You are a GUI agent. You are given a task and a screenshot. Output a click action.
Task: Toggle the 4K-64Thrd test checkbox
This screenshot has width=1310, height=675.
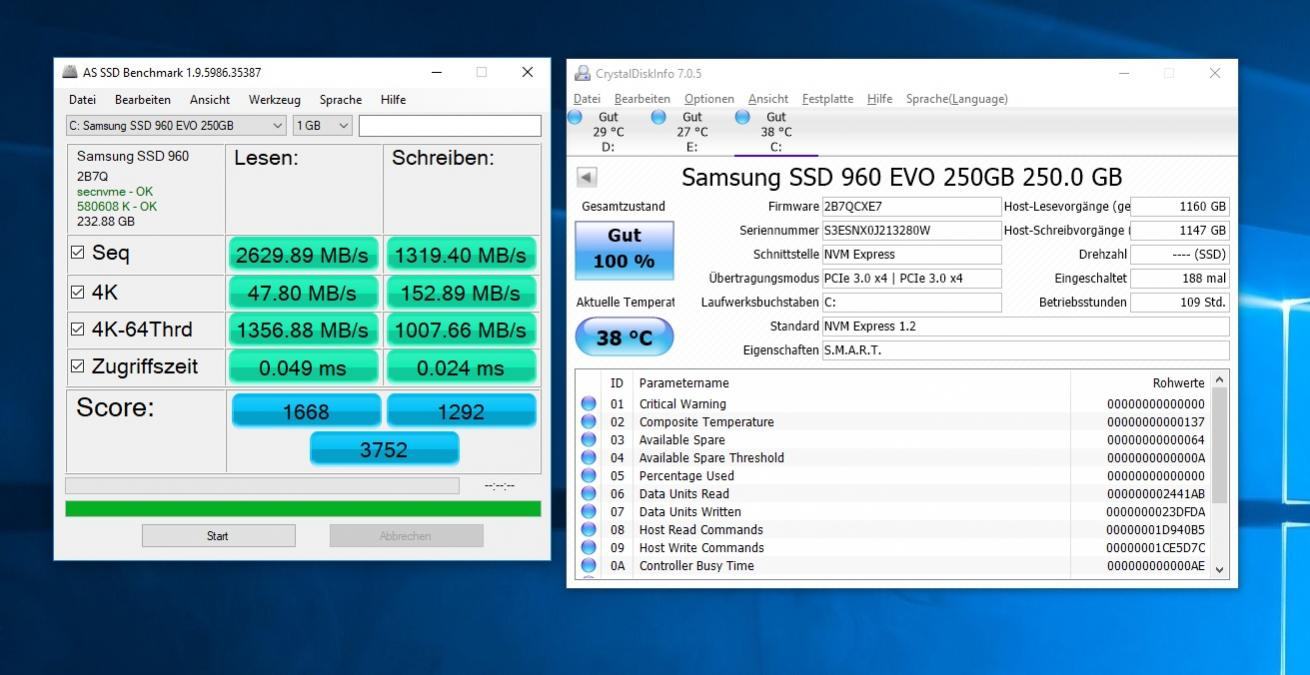[x=78, y=329]
